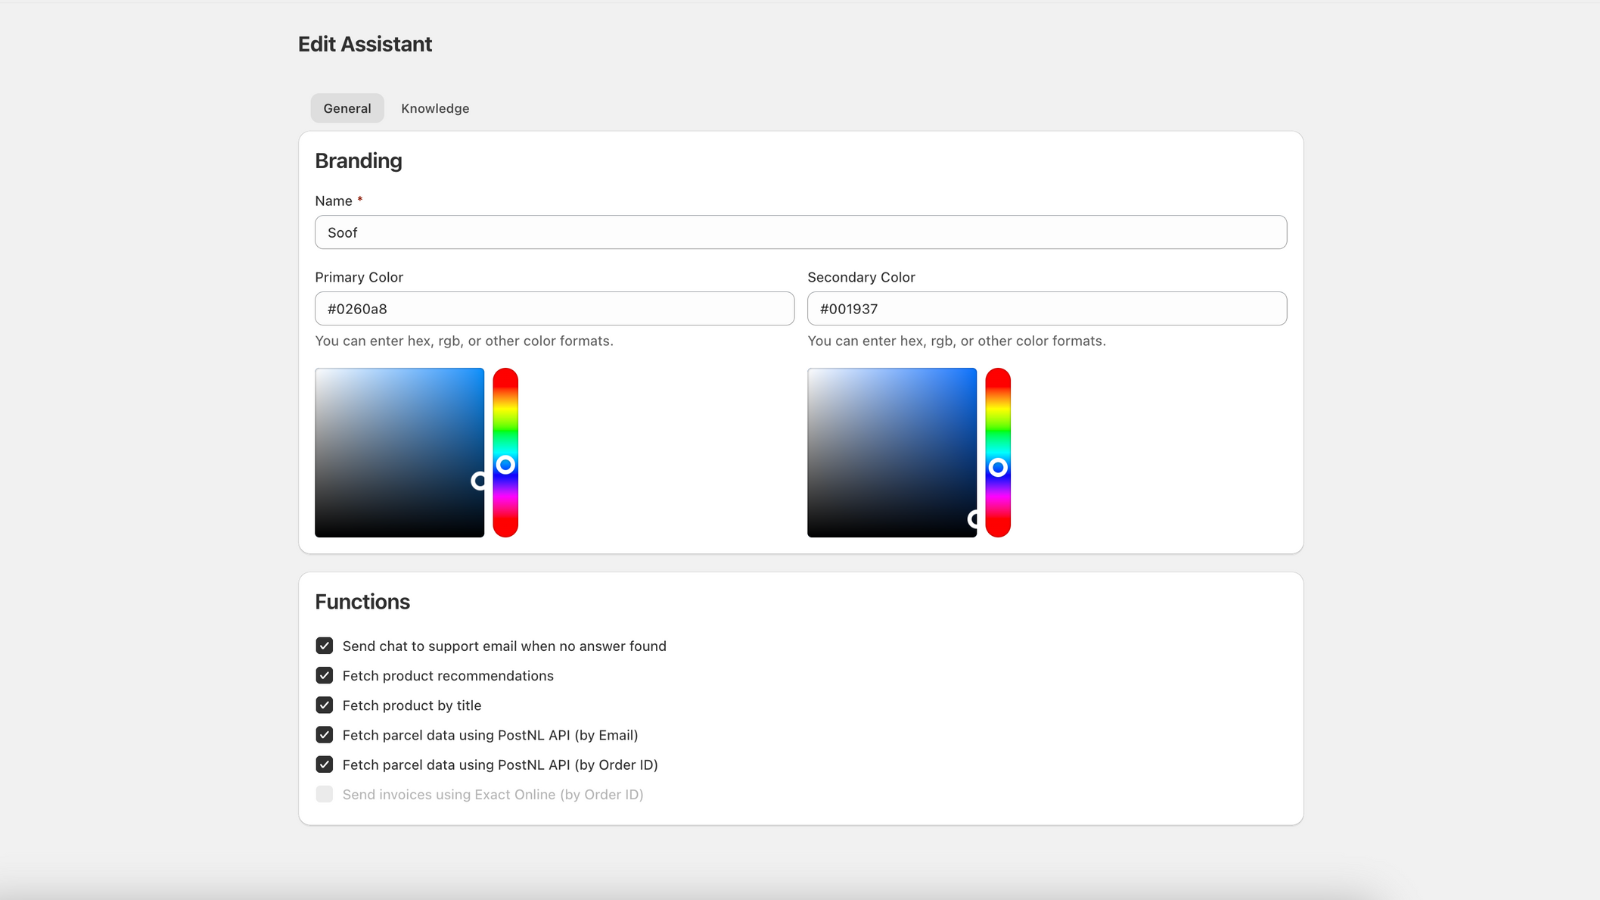Disable Fetch product by title checkbox
Image resolution: width=1600 pixels, height=900 pixels.
coord(324,705)
